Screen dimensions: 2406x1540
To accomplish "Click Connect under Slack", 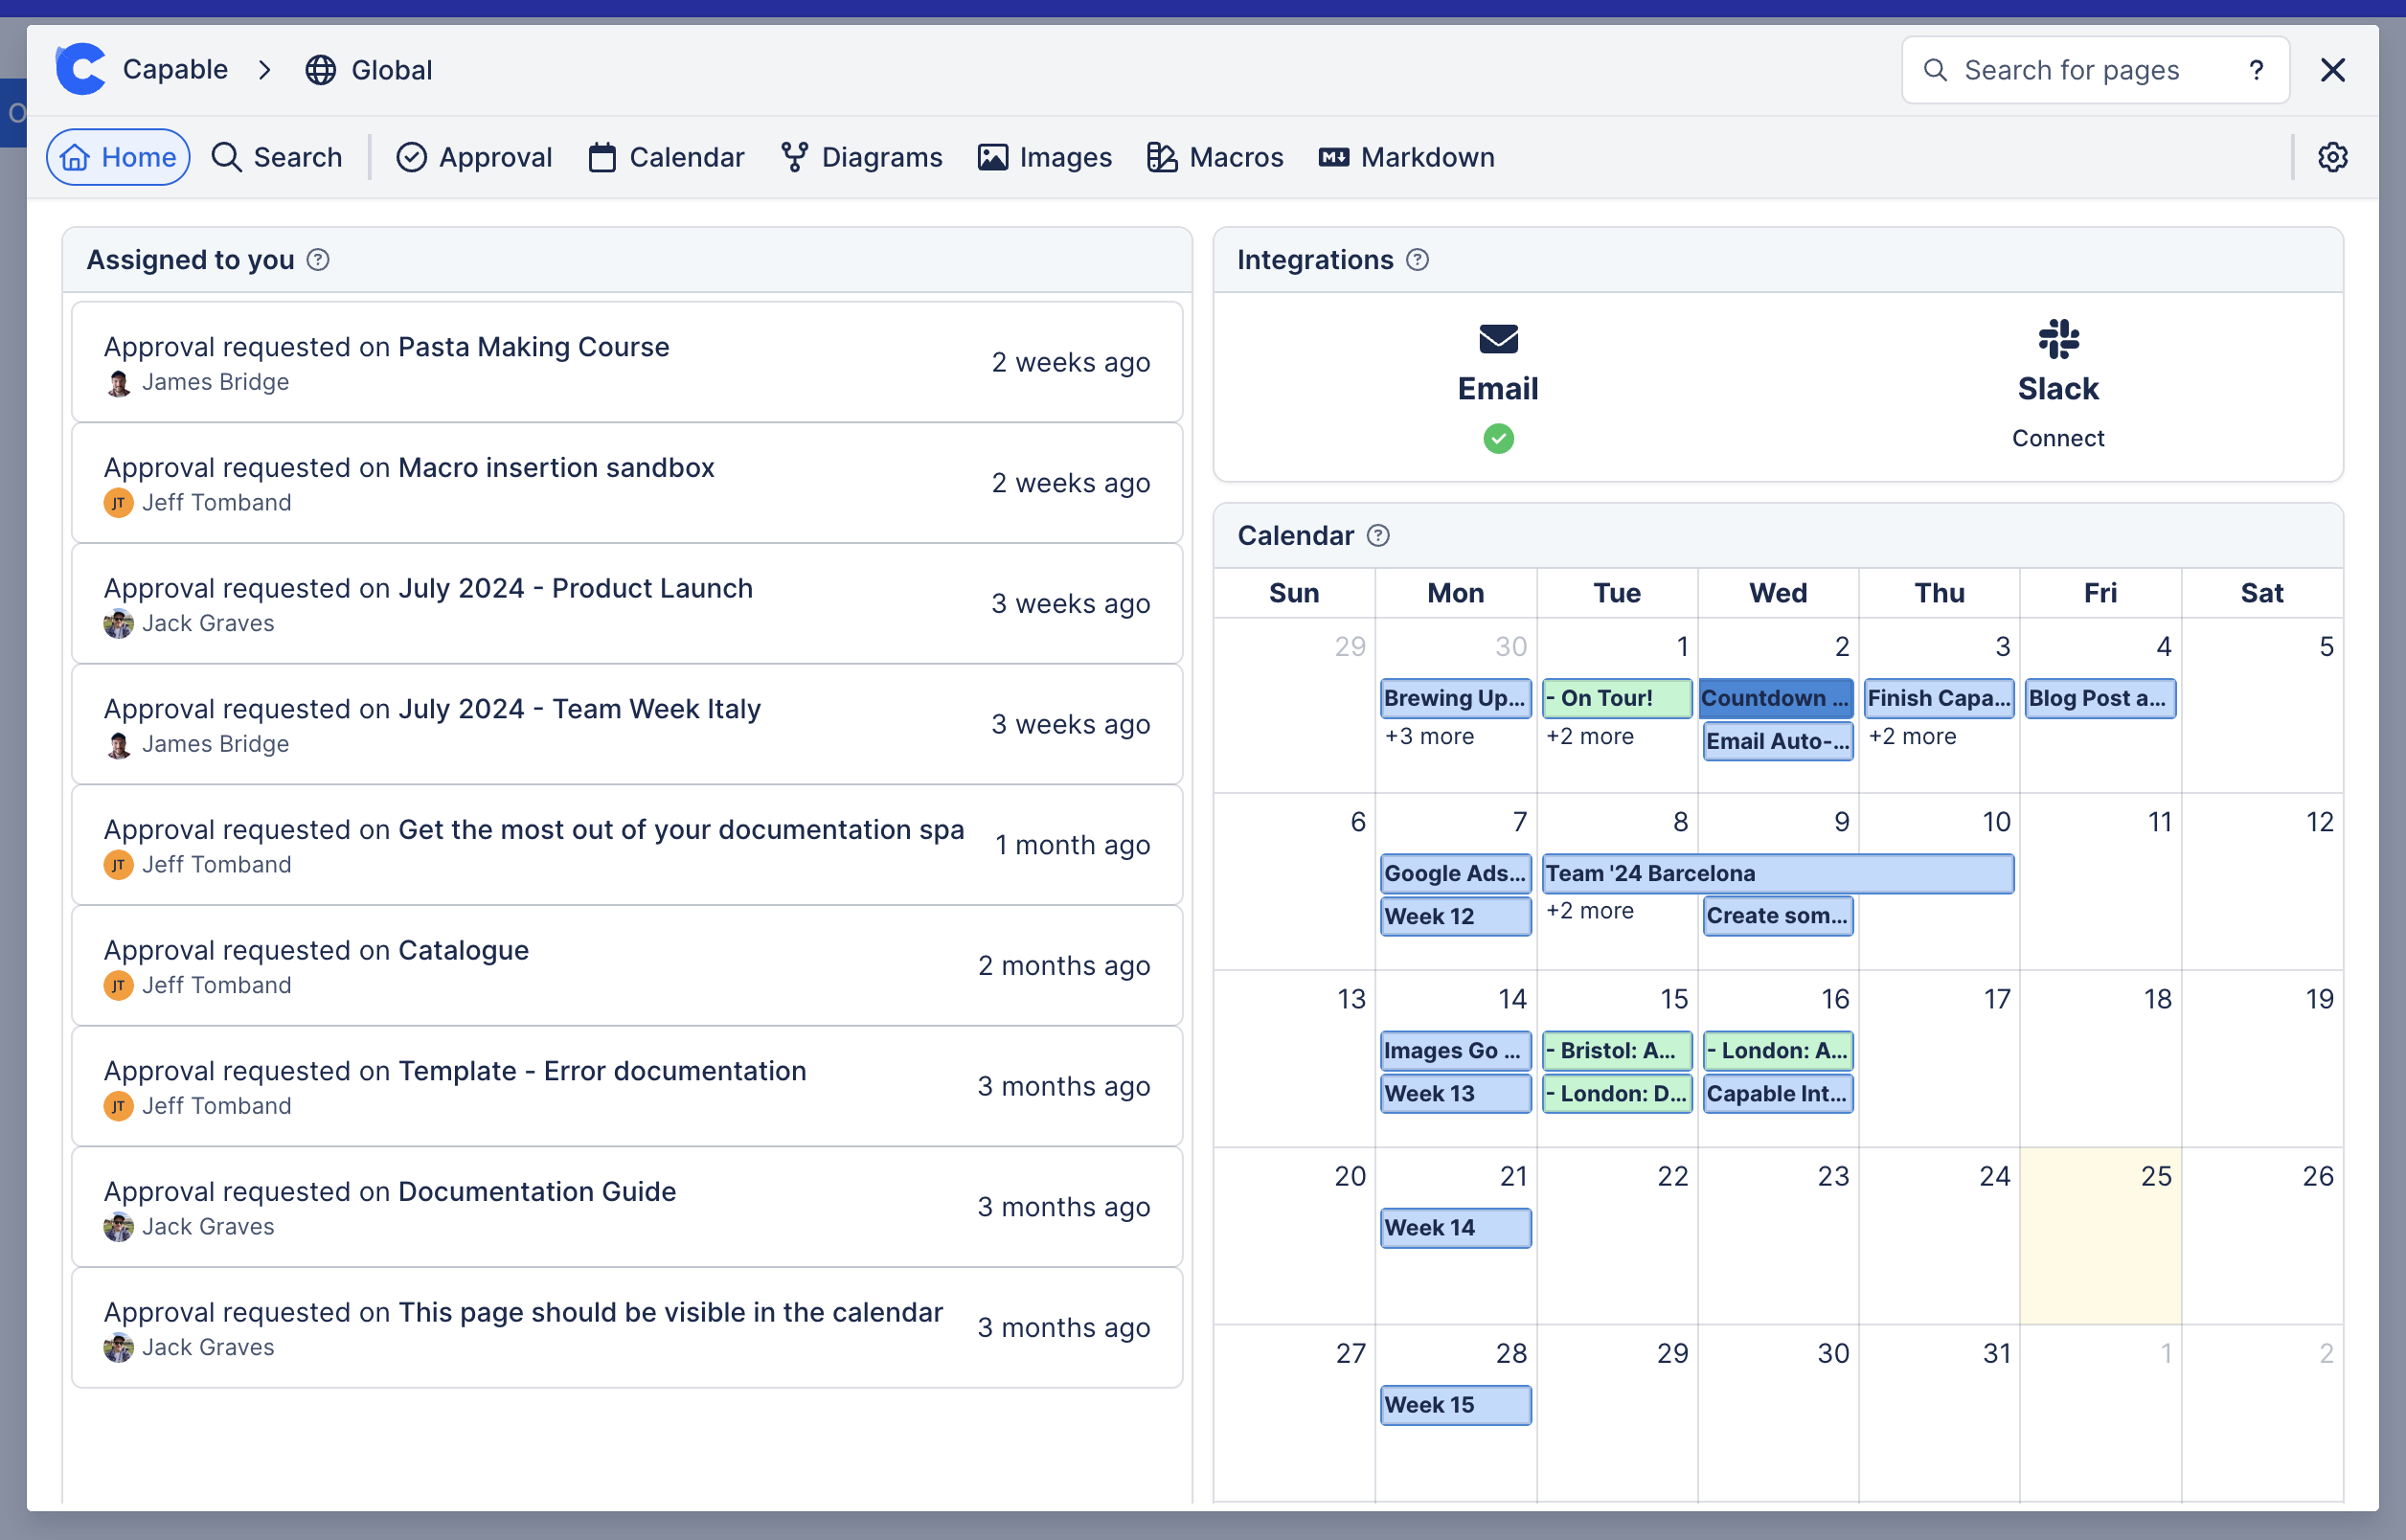I will (x=2058, y=438).
